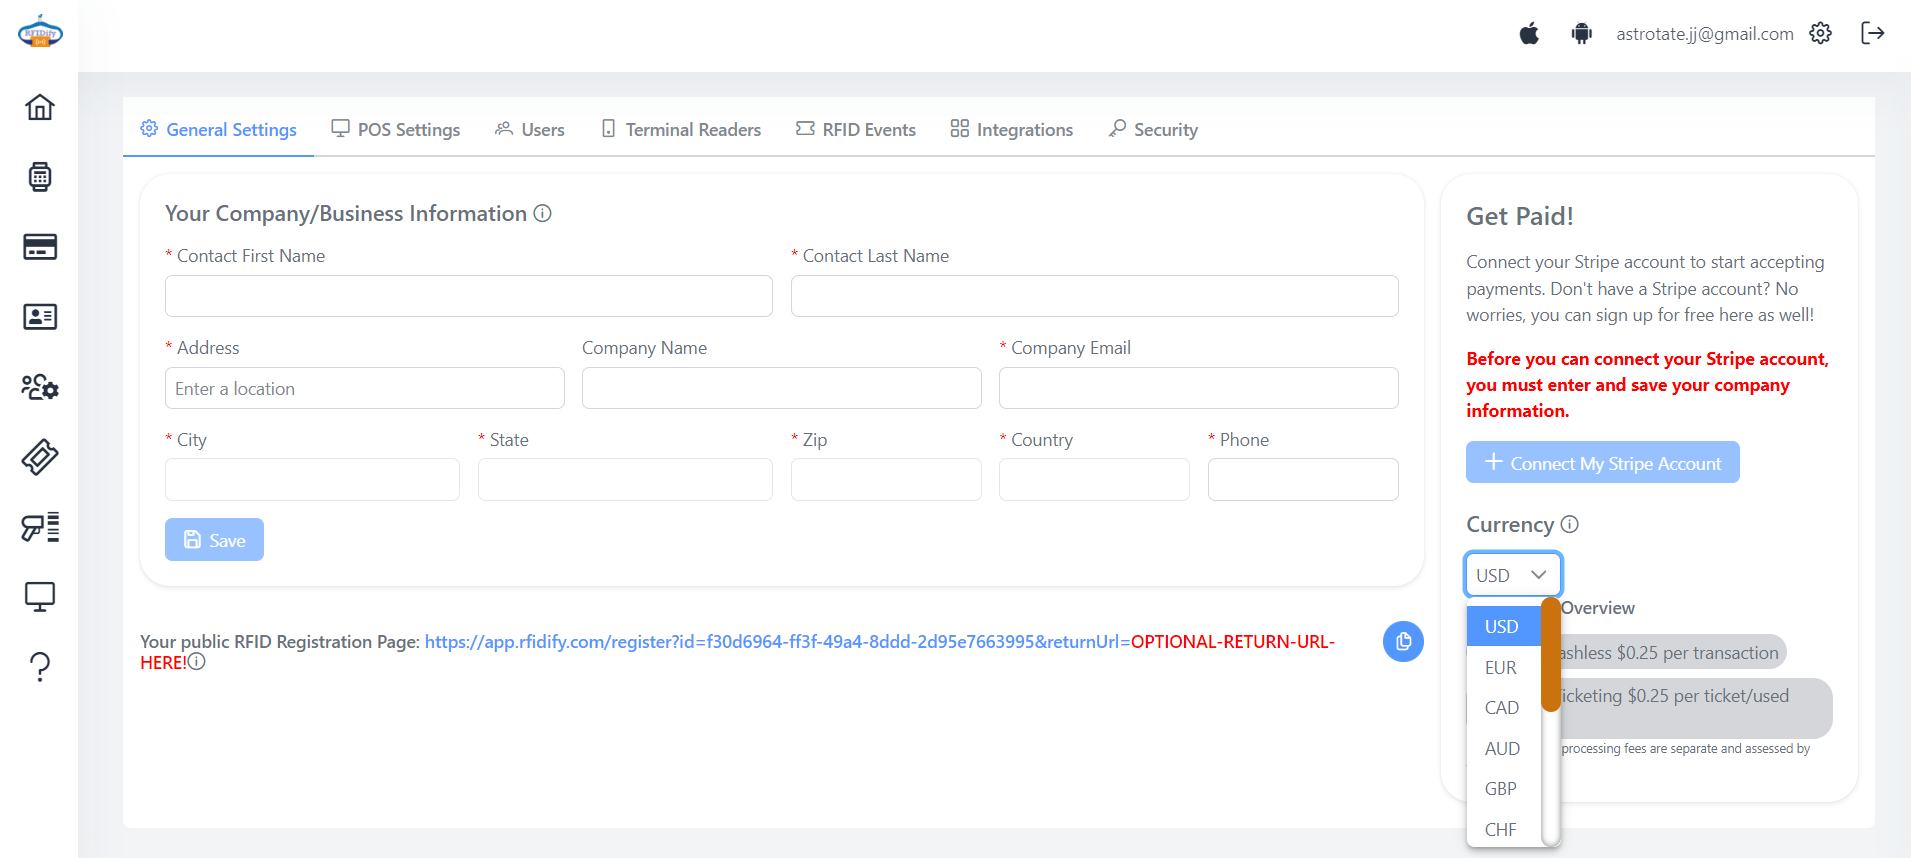
Task: Click the Get Paid! heading
Action: tap(1520, 216)
